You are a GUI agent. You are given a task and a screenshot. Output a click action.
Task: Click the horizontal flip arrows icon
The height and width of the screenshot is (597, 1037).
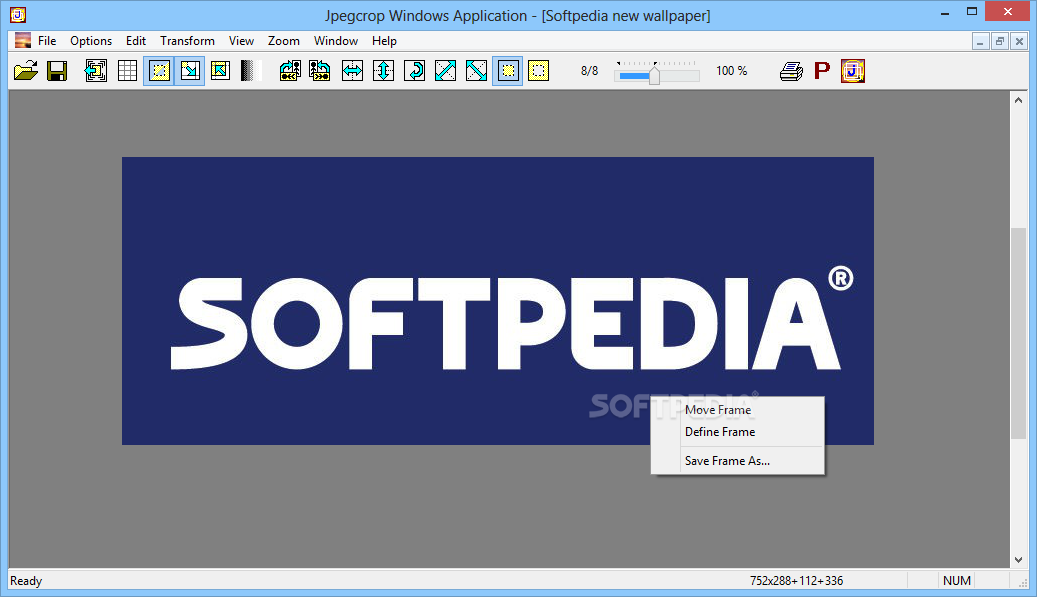pos(352,71)
